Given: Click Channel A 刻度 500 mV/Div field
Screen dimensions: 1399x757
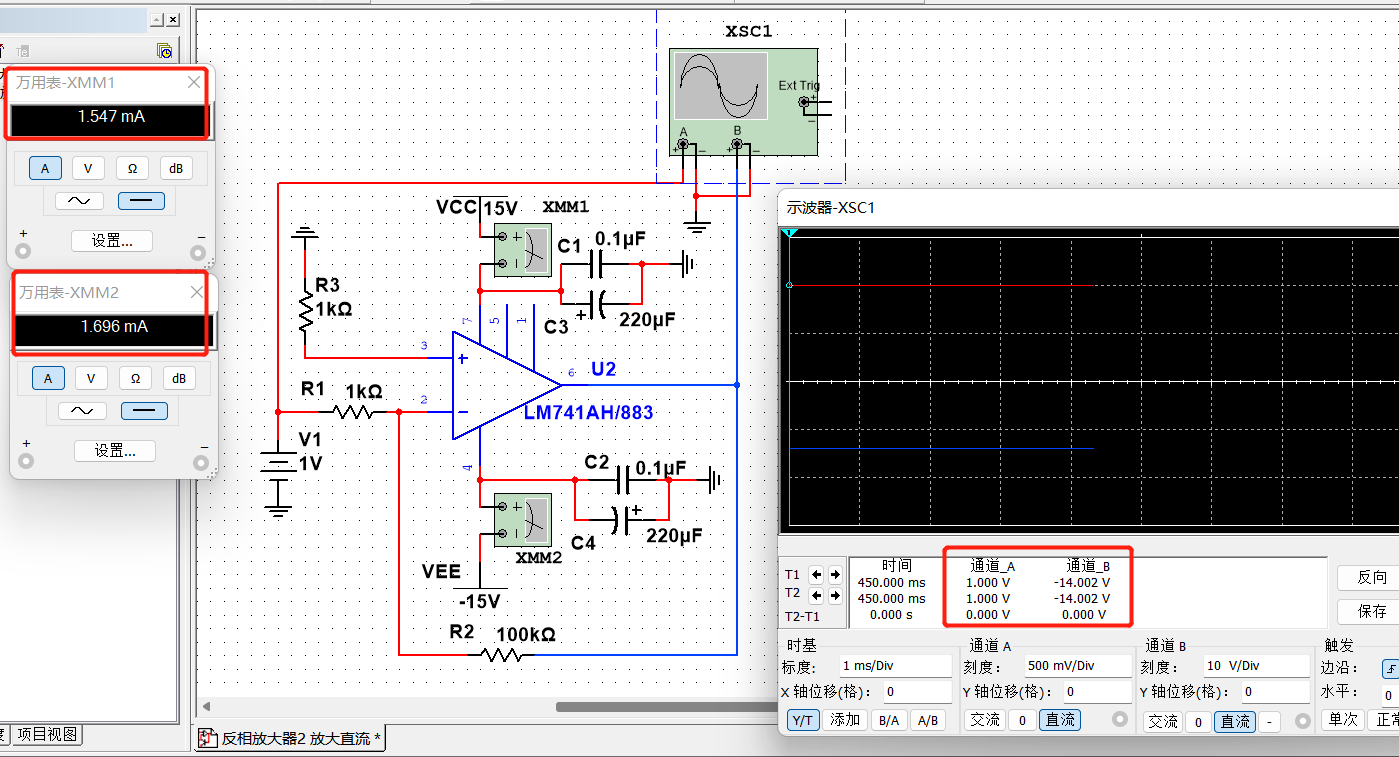Looking at the screenshot, I should pos(1076,666).
